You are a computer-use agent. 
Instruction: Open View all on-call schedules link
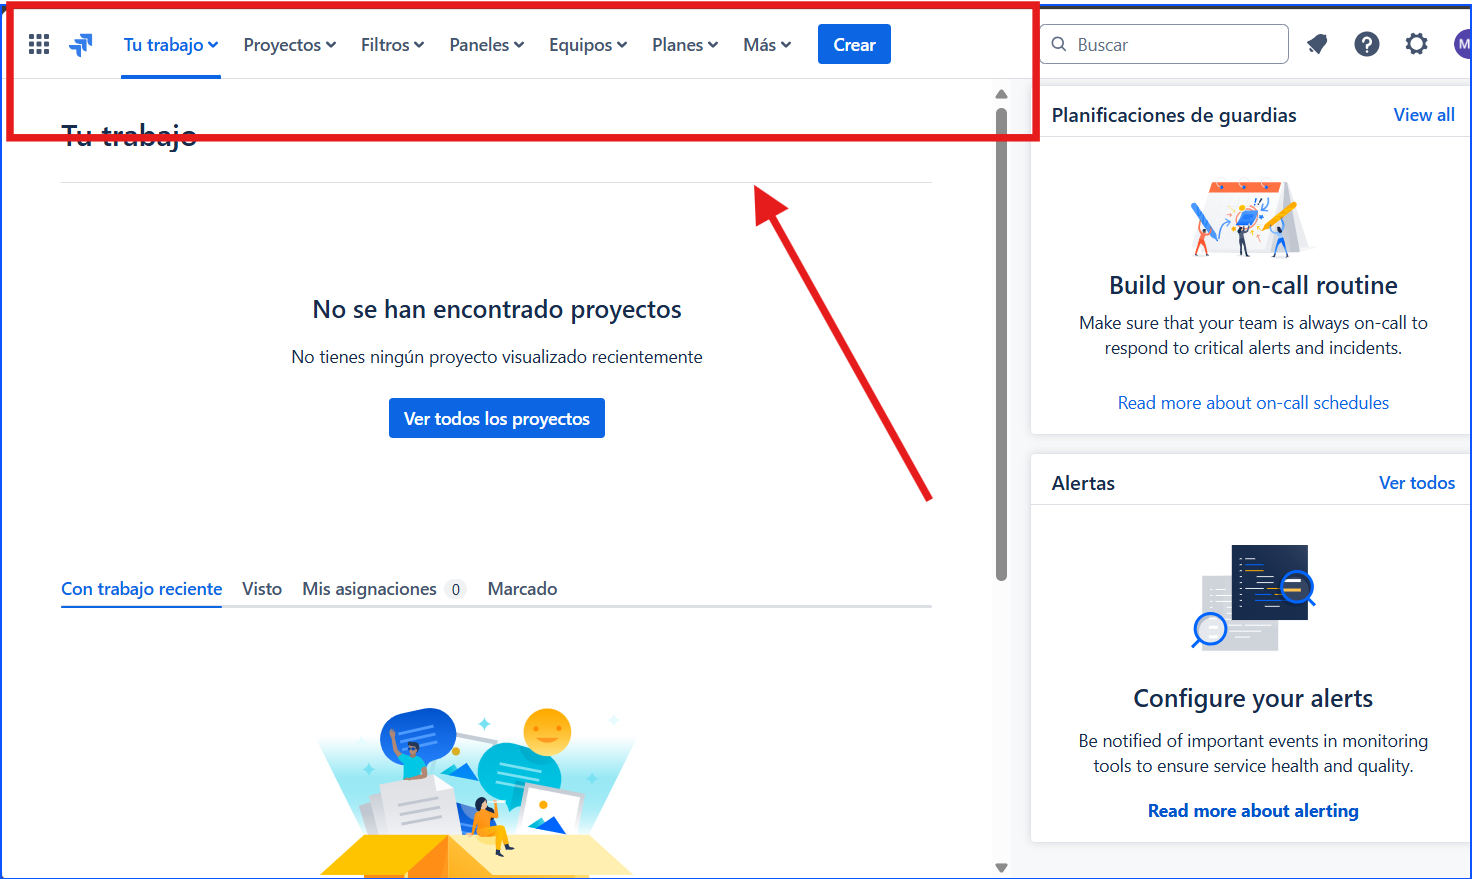(1424, 114)
